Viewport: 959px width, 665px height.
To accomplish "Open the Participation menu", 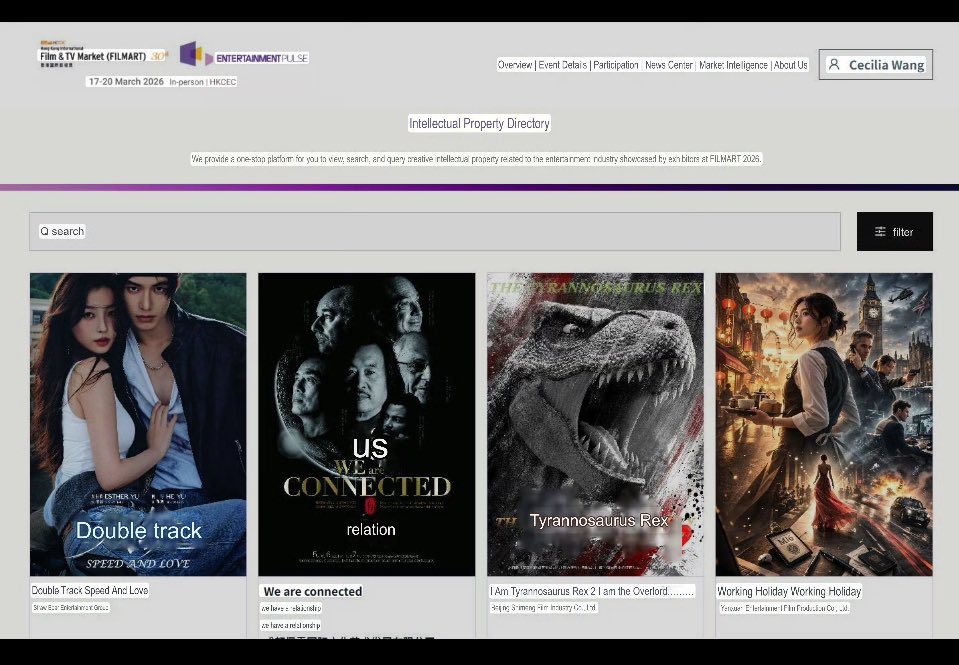I will [616, 65].
